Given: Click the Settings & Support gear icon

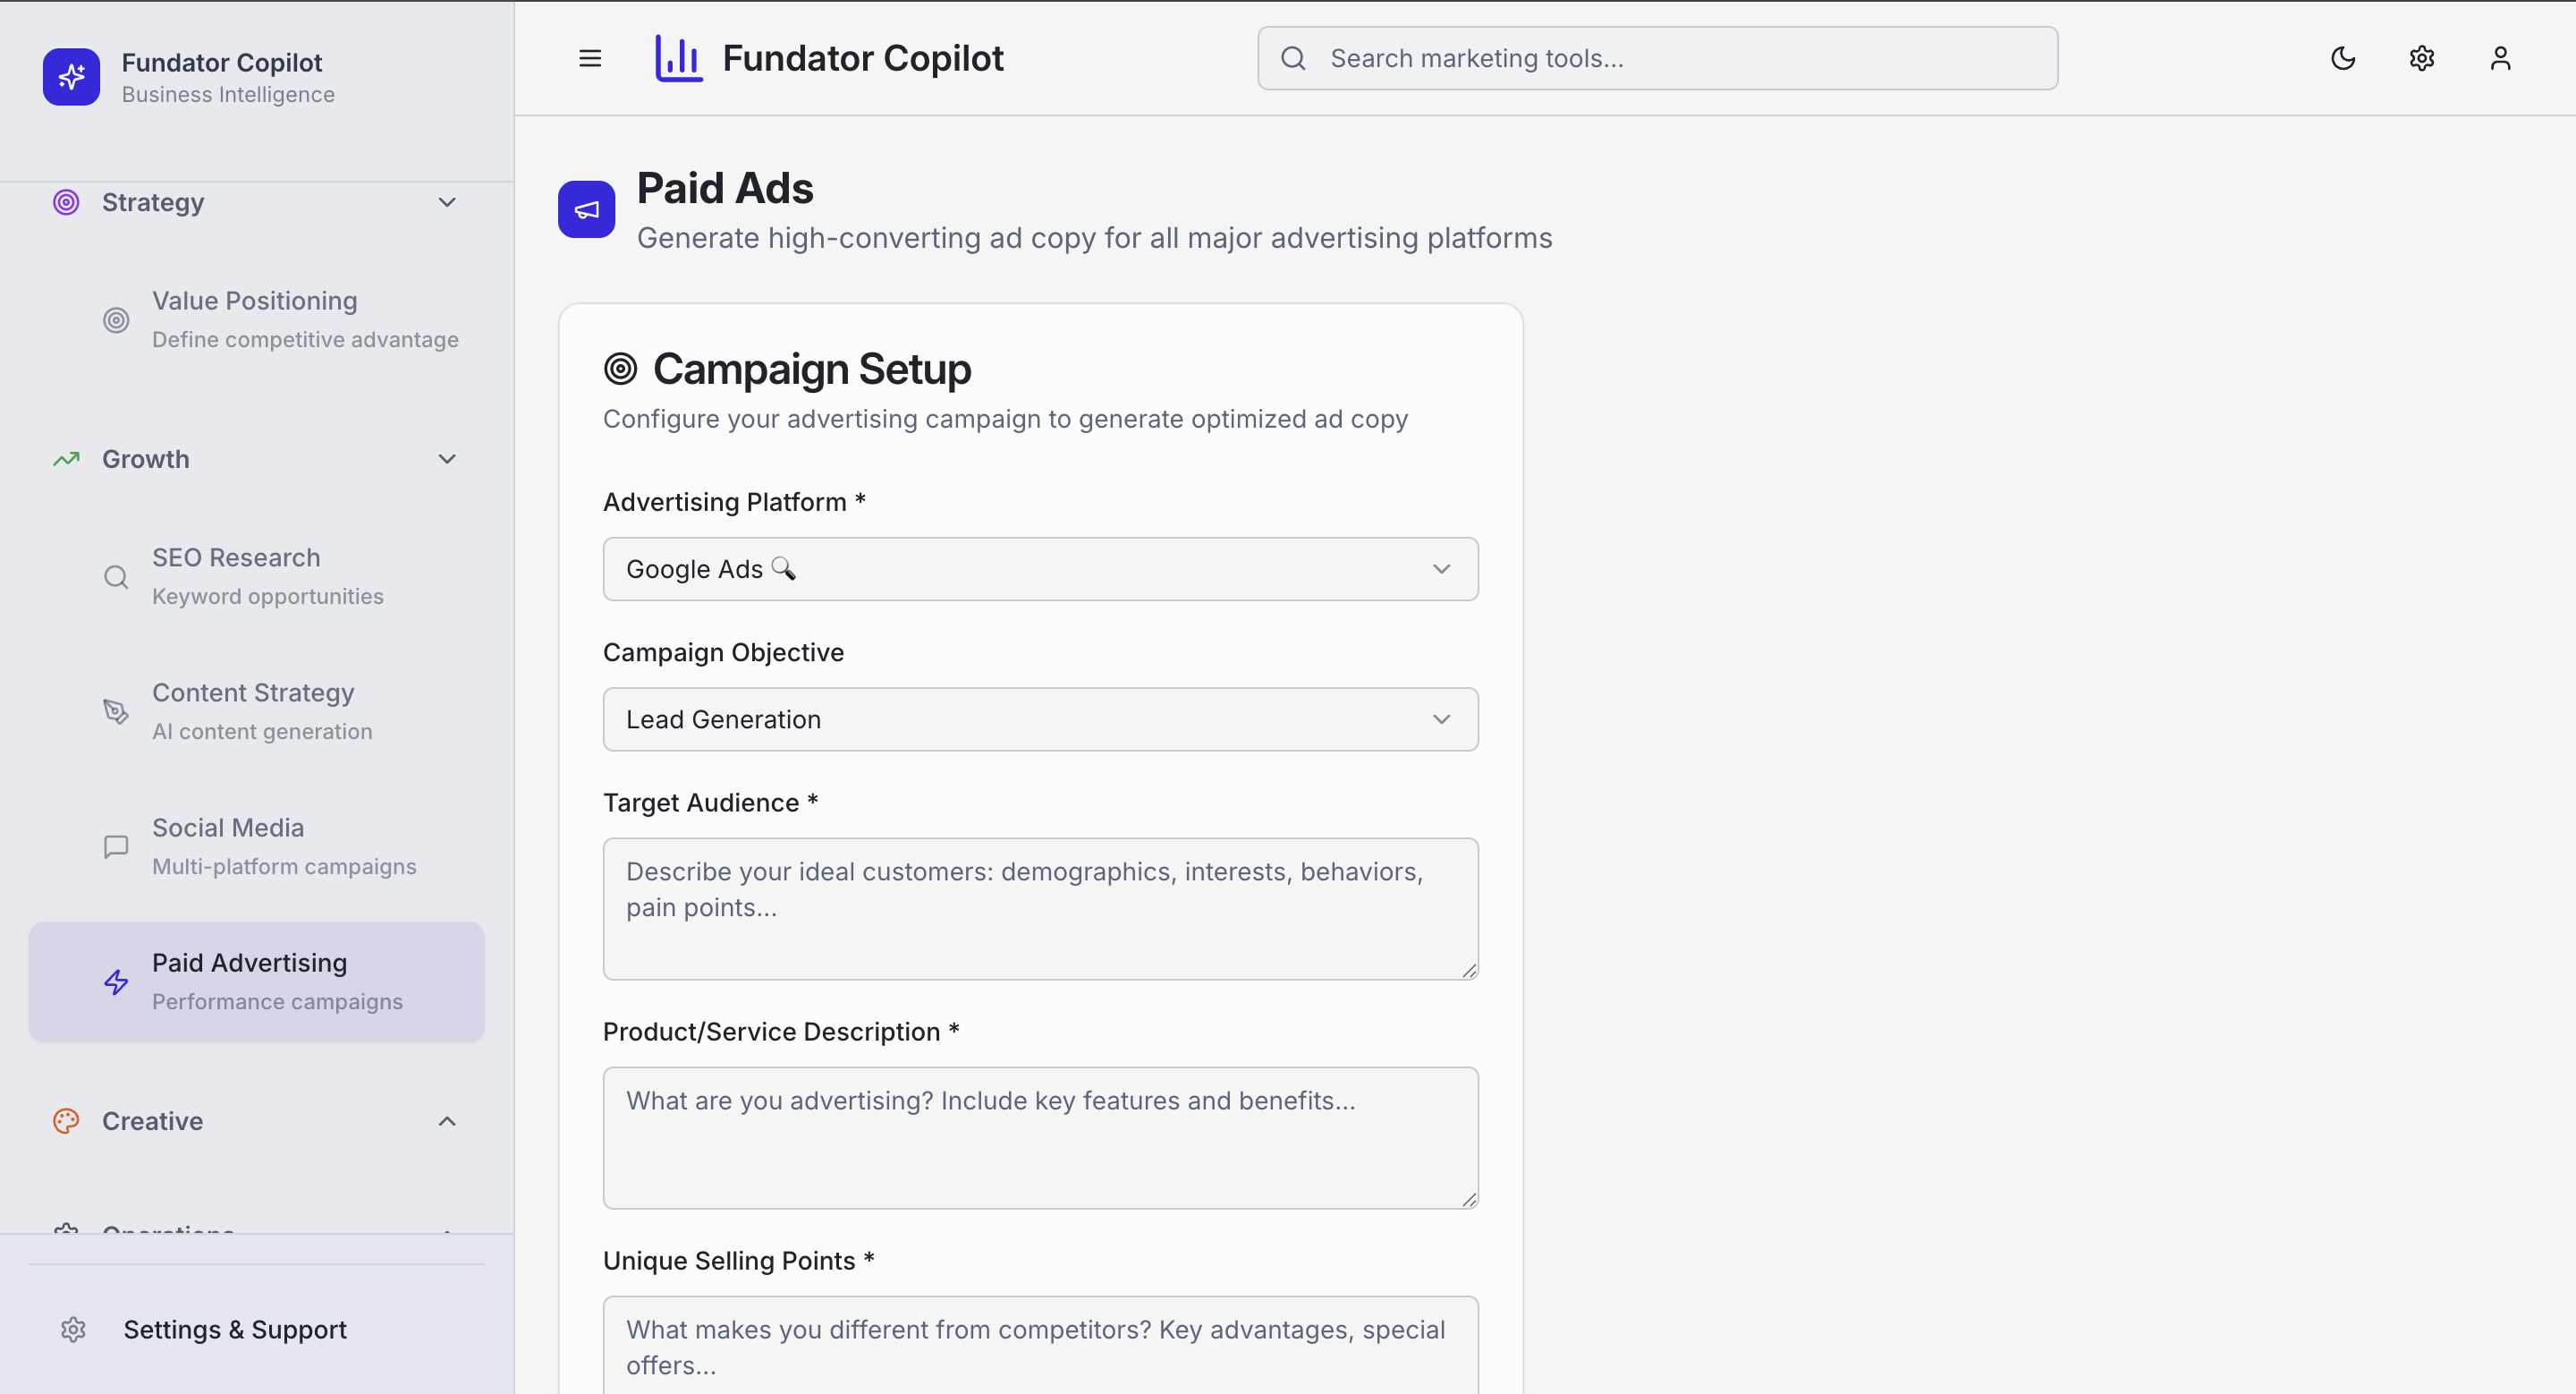Looking at the screenshot, I should pyautogui.click(x=73, y=1329).
